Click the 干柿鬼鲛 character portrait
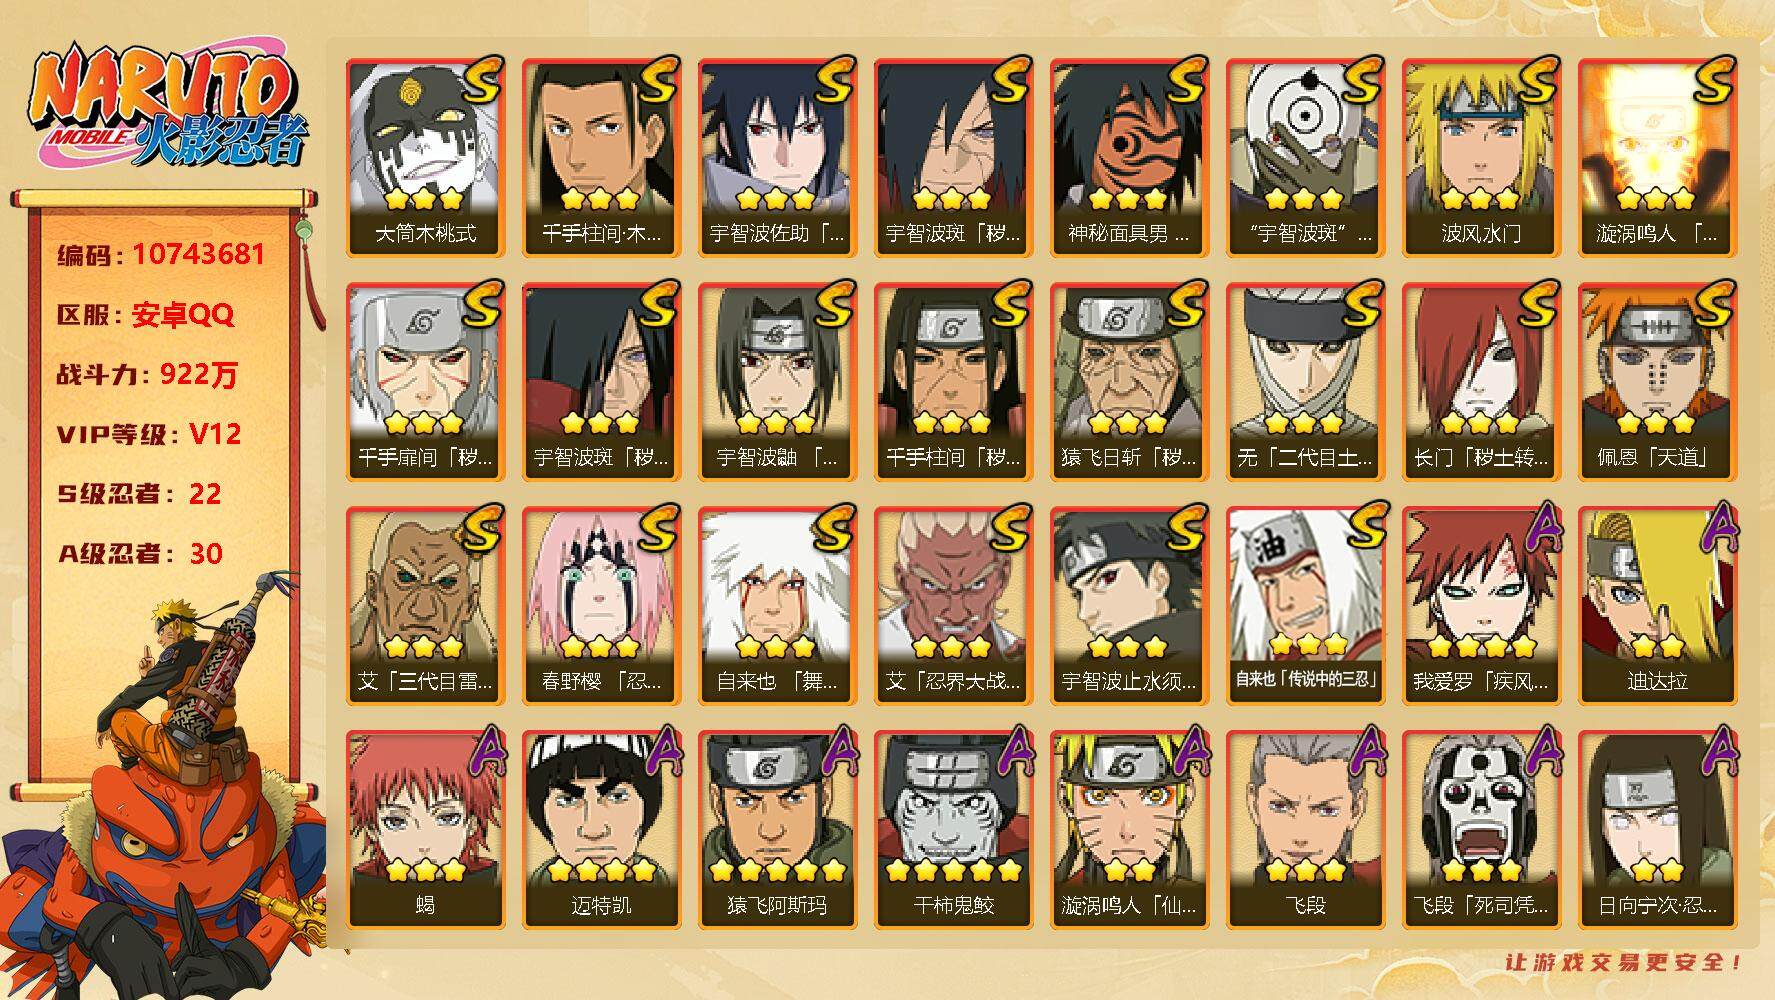1775x1000 pixels. pos(953,830)
